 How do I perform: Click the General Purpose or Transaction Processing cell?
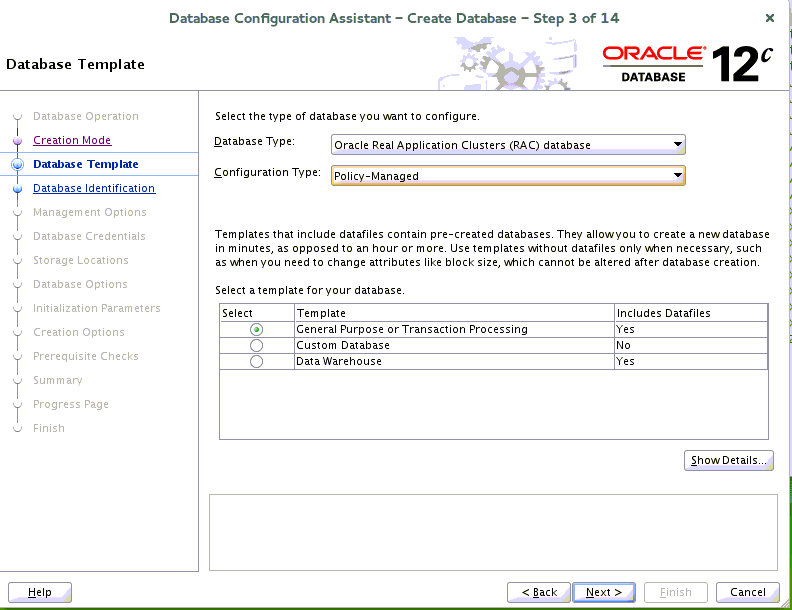pos(454,329)
